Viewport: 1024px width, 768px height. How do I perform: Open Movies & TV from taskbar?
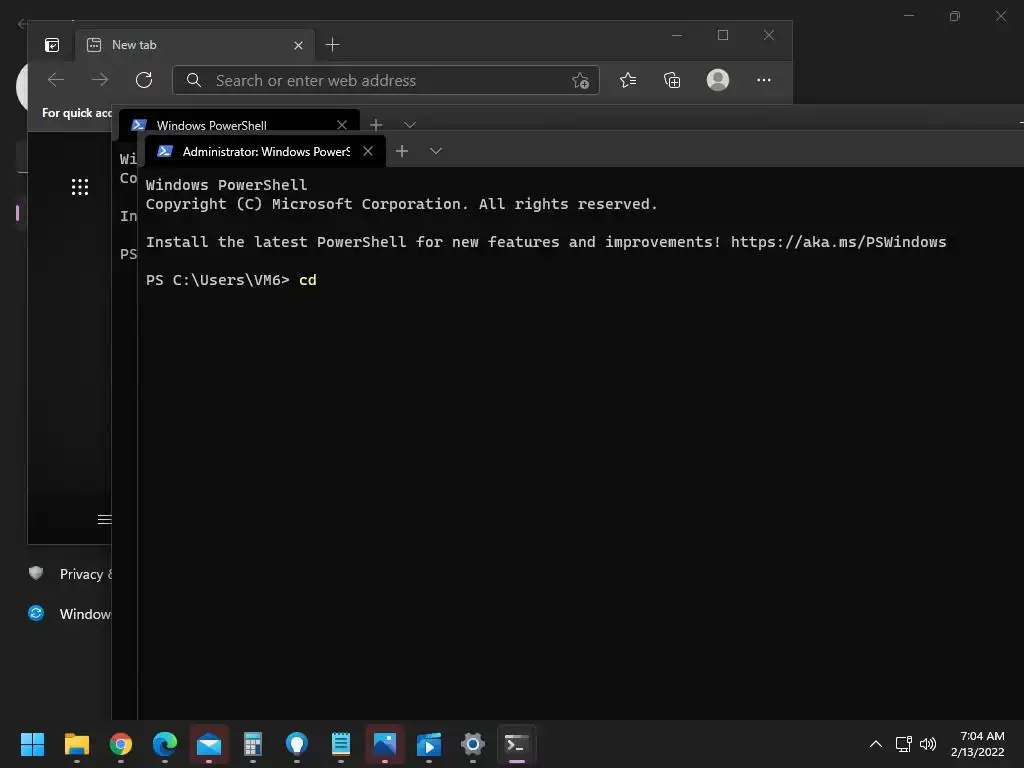click(429, 744)
